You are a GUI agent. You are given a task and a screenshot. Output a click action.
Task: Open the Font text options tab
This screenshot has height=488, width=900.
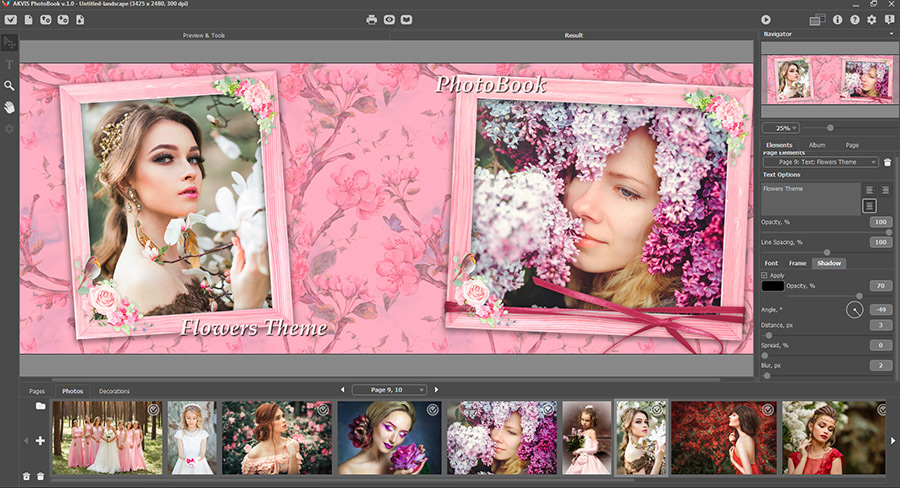click(x=771, y=263)
